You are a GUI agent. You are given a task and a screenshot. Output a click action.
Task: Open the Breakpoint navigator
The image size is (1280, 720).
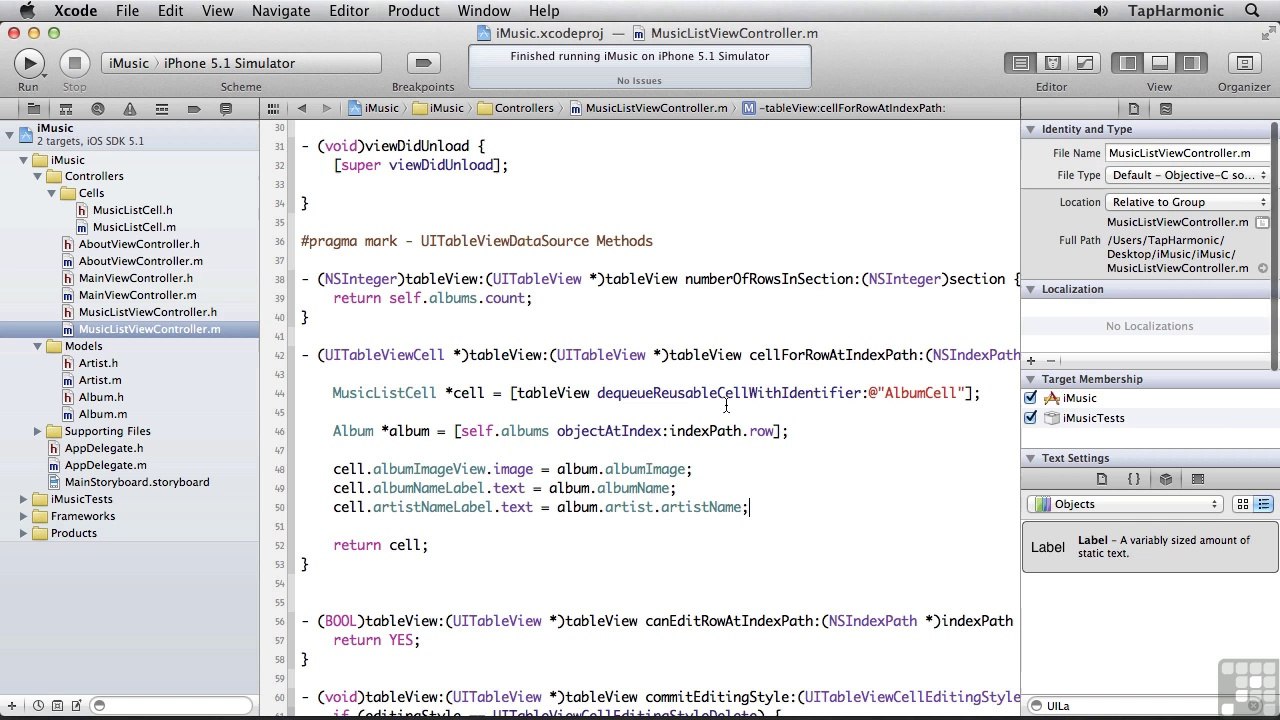(x=193, y=108)
